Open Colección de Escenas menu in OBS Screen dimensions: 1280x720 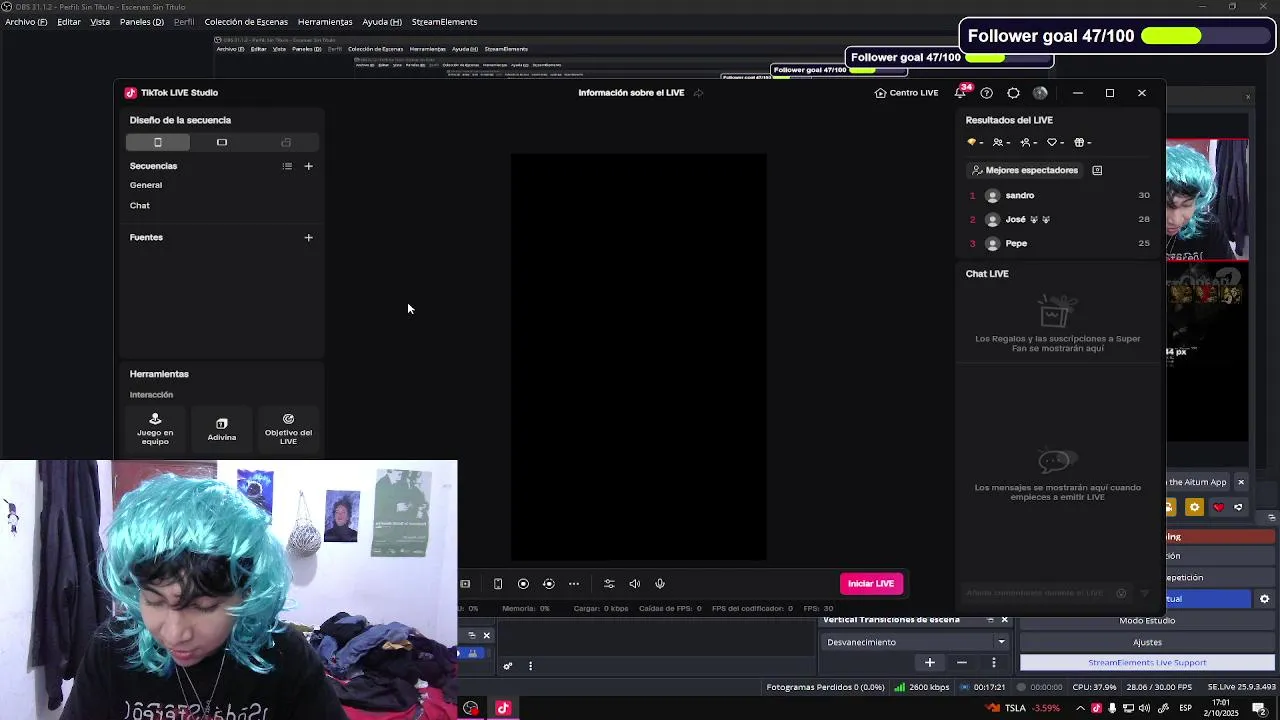click(246, 22)
